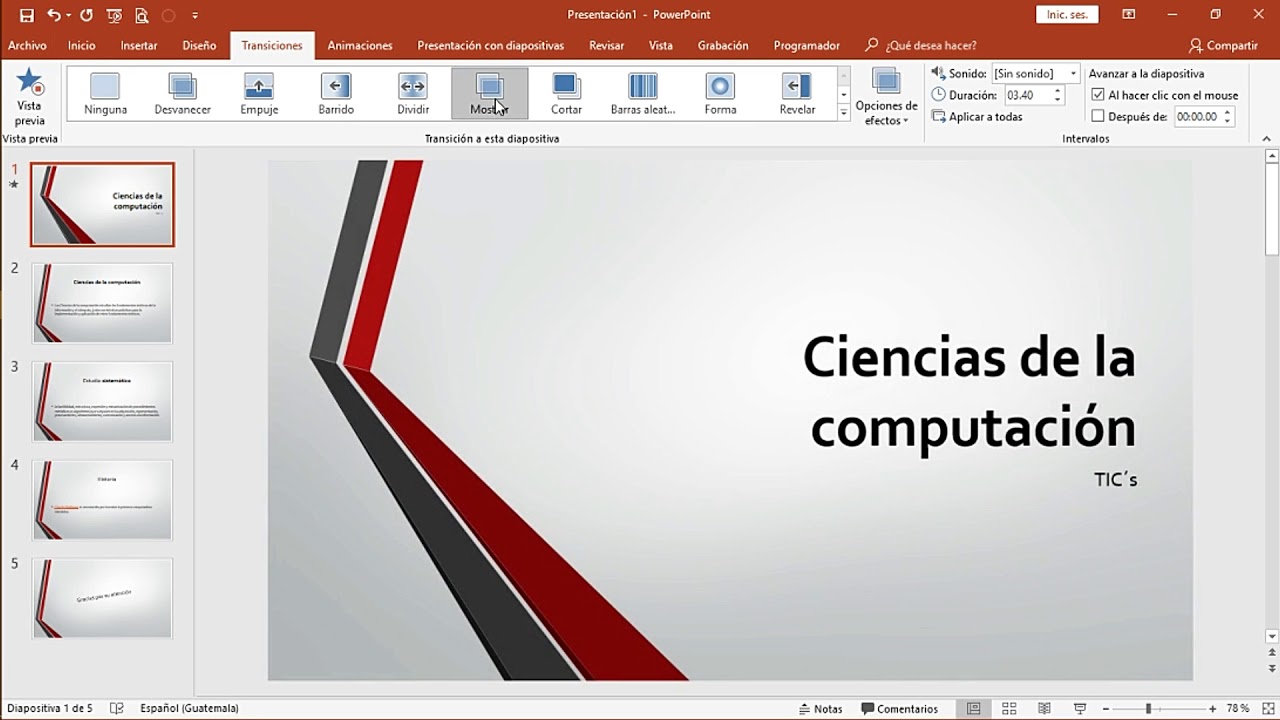The image size is (1280, 720).
Task: Decrease the Después de time value
Action: 1228,121
